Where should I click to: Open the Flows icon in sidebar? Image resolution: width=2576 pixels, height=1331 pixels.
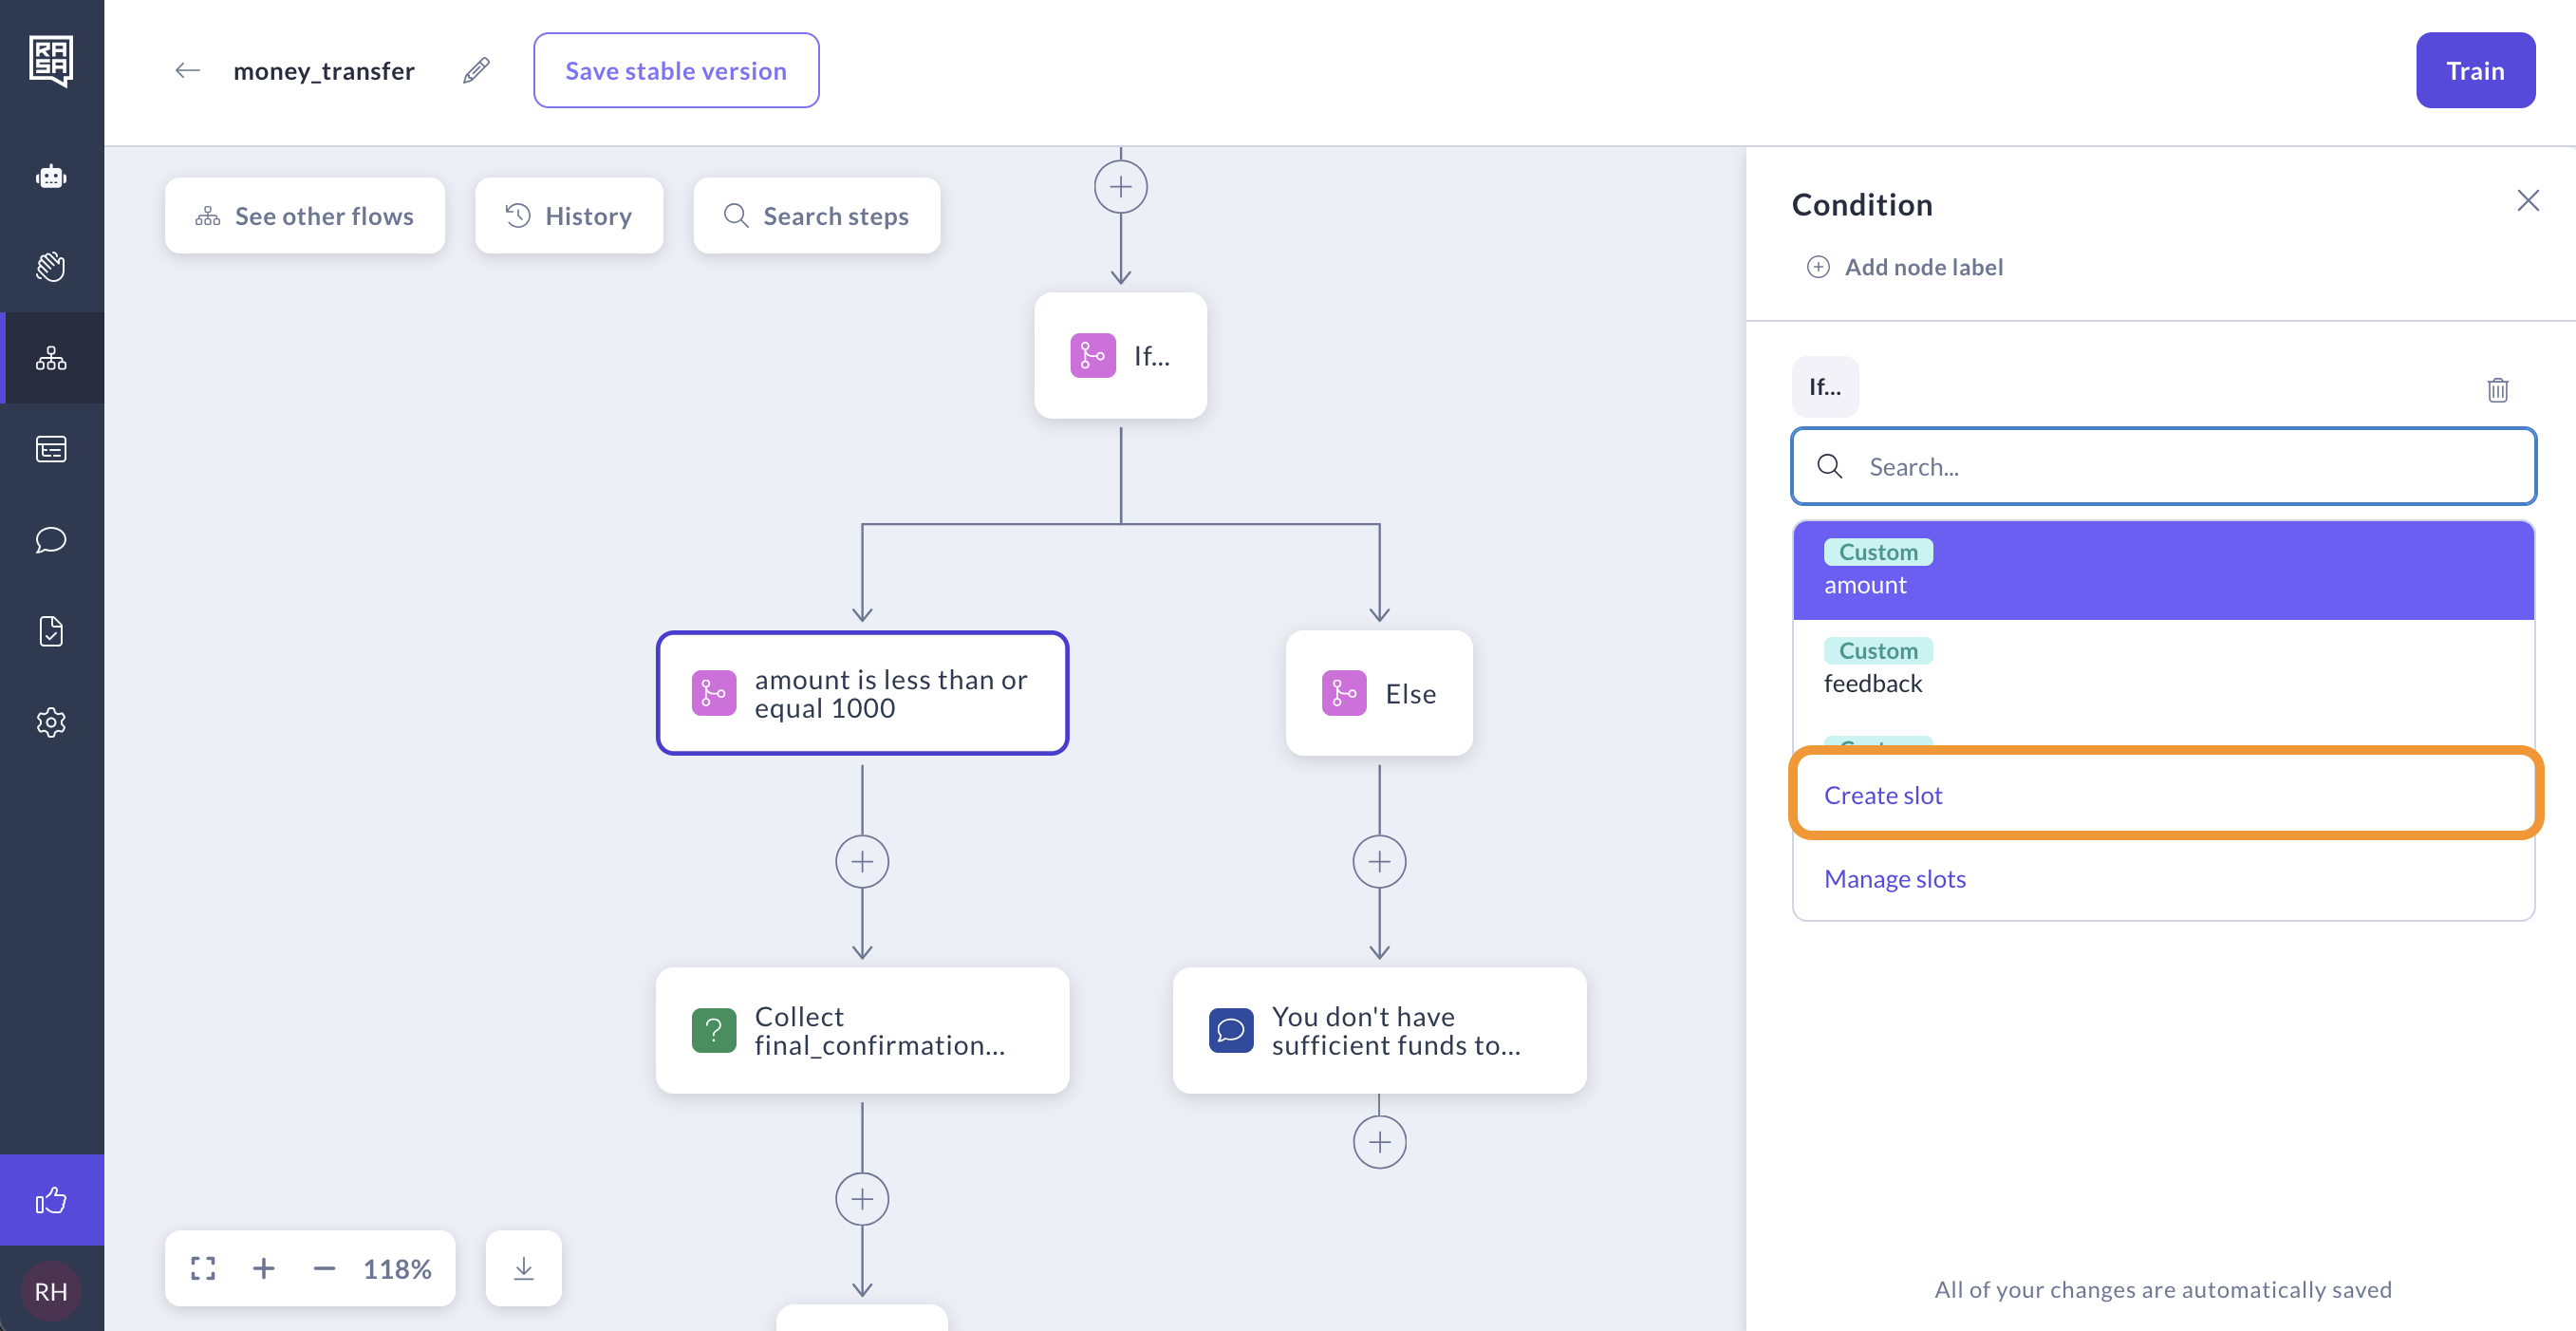tap(51, 358)
